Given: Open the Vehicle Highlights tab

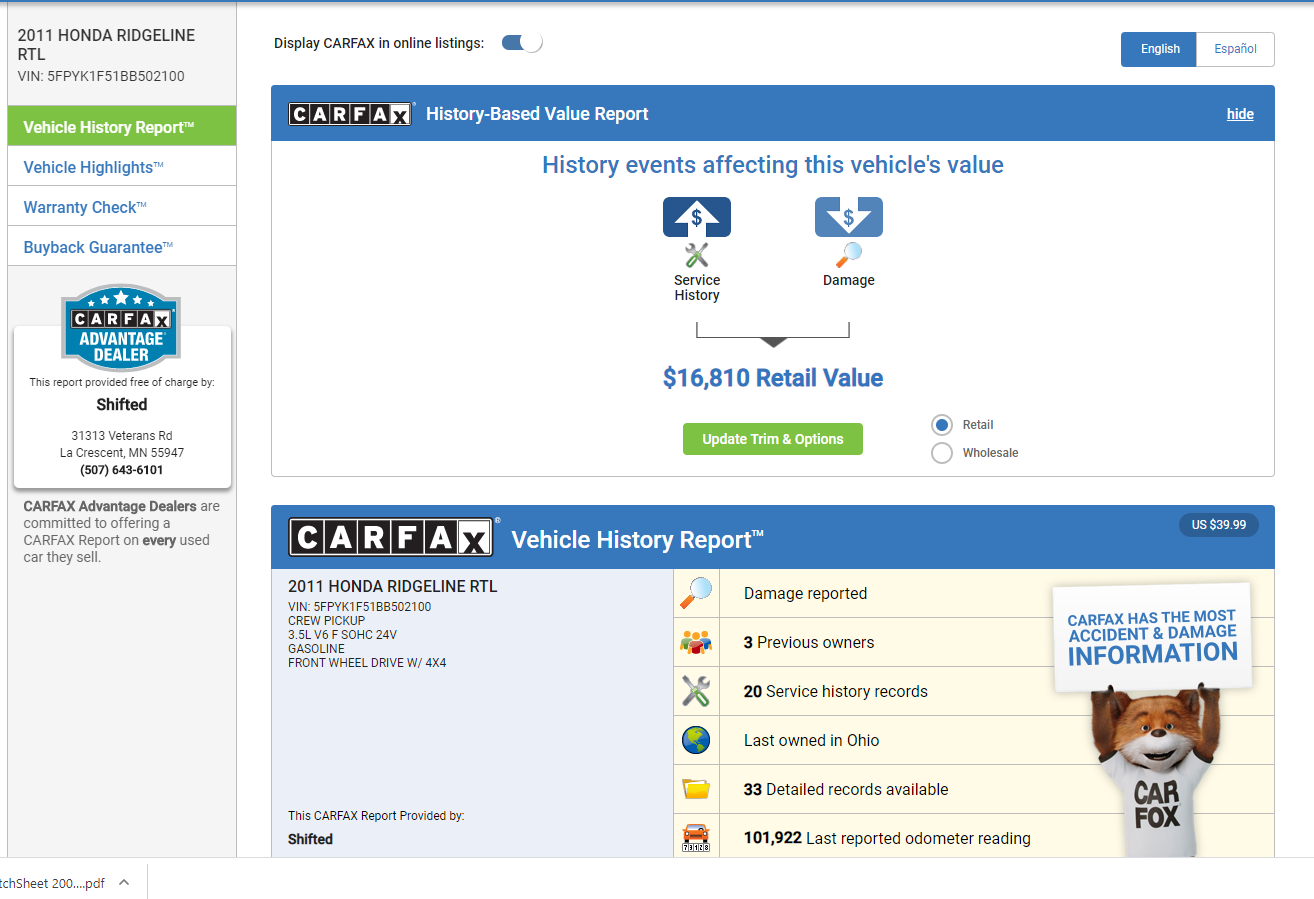Looking at the screenshot, I should point(122,167).
